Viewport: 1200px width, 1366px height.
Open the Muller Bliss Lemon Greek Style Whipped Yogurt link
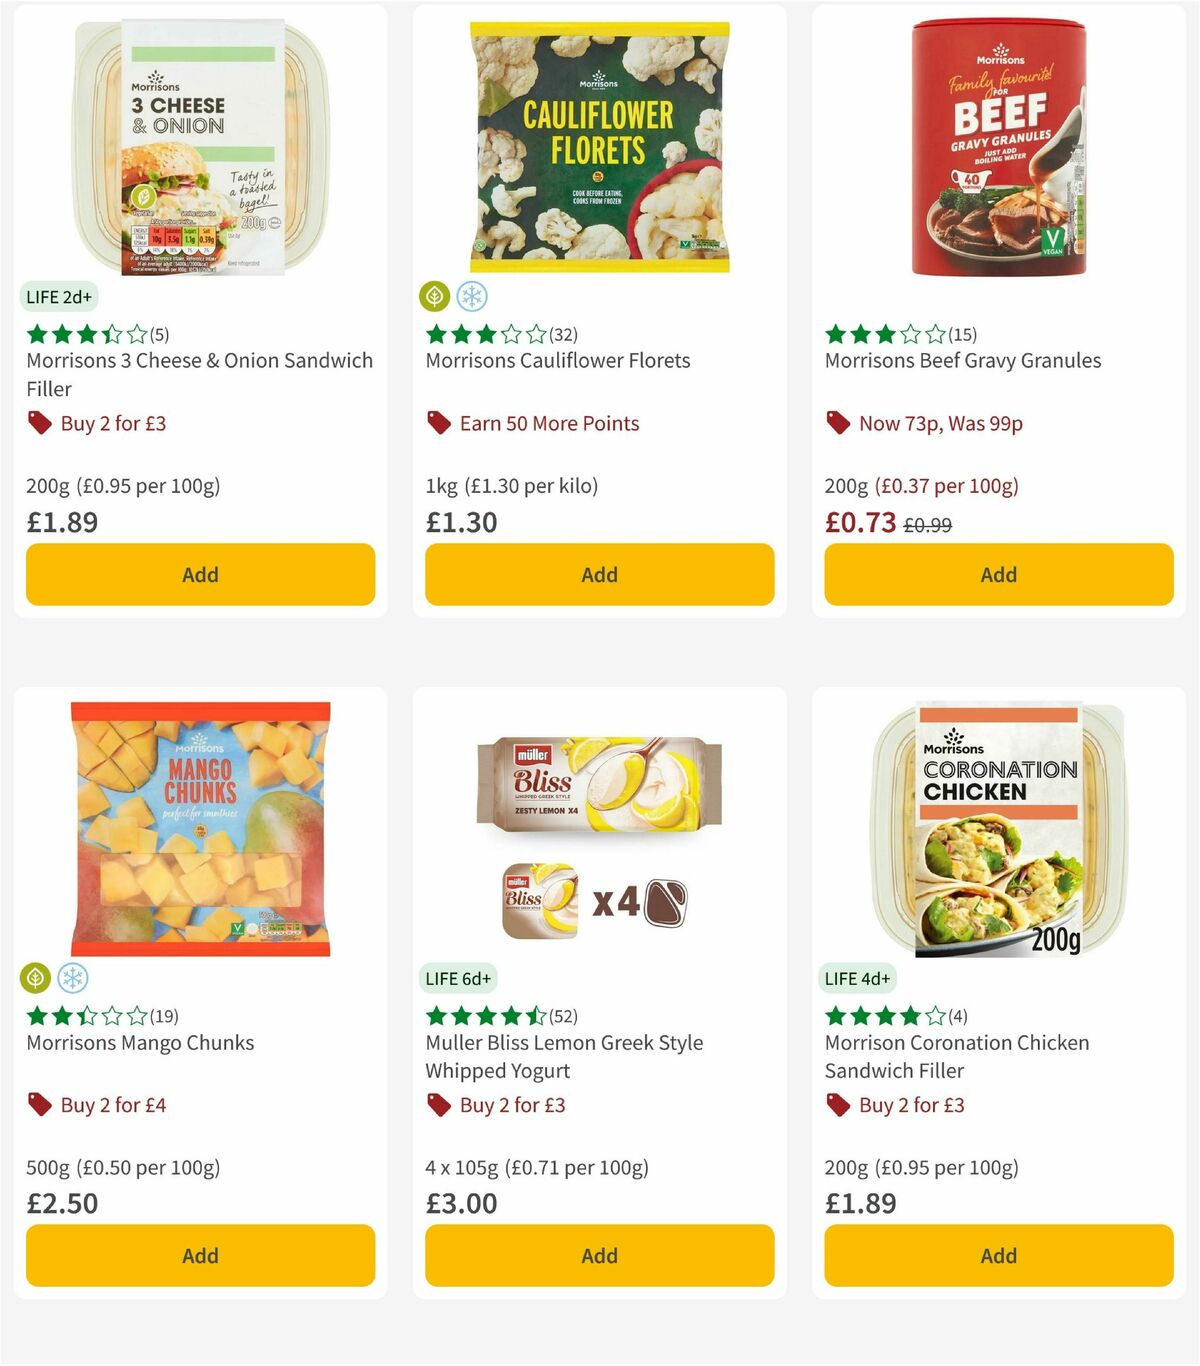pyautogui.click(x=563, y=1056)
